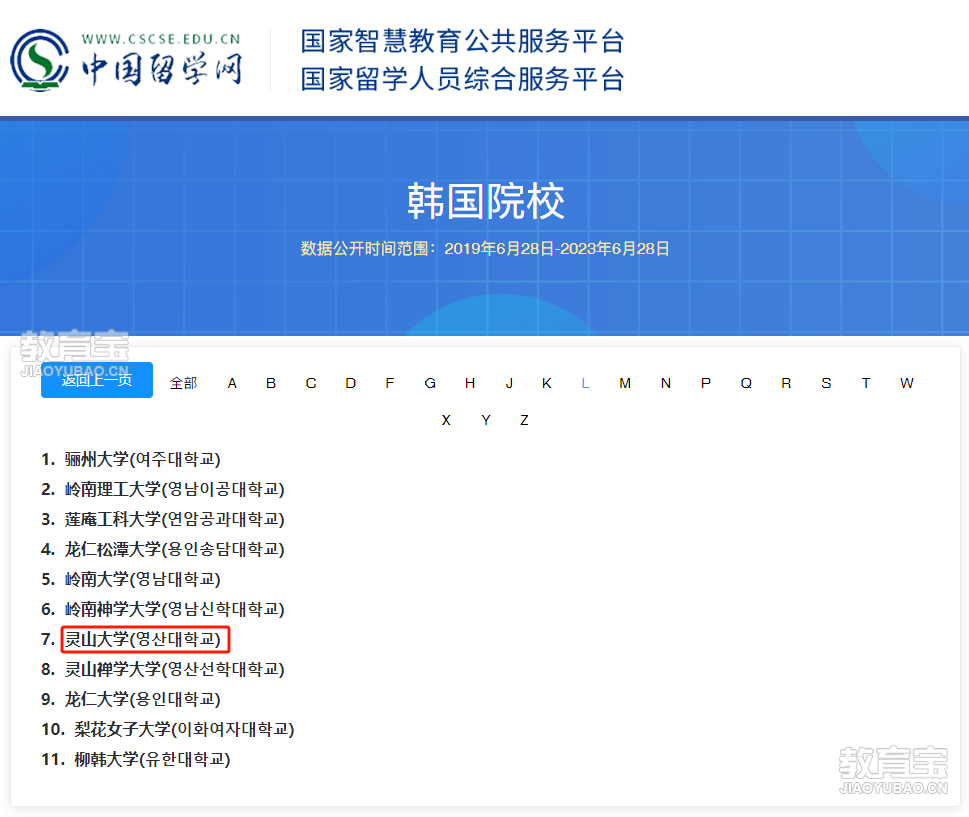Click the 韩国院校 page heading
Image resolution: width=969 pixels, height=817 pixels.
485,201
